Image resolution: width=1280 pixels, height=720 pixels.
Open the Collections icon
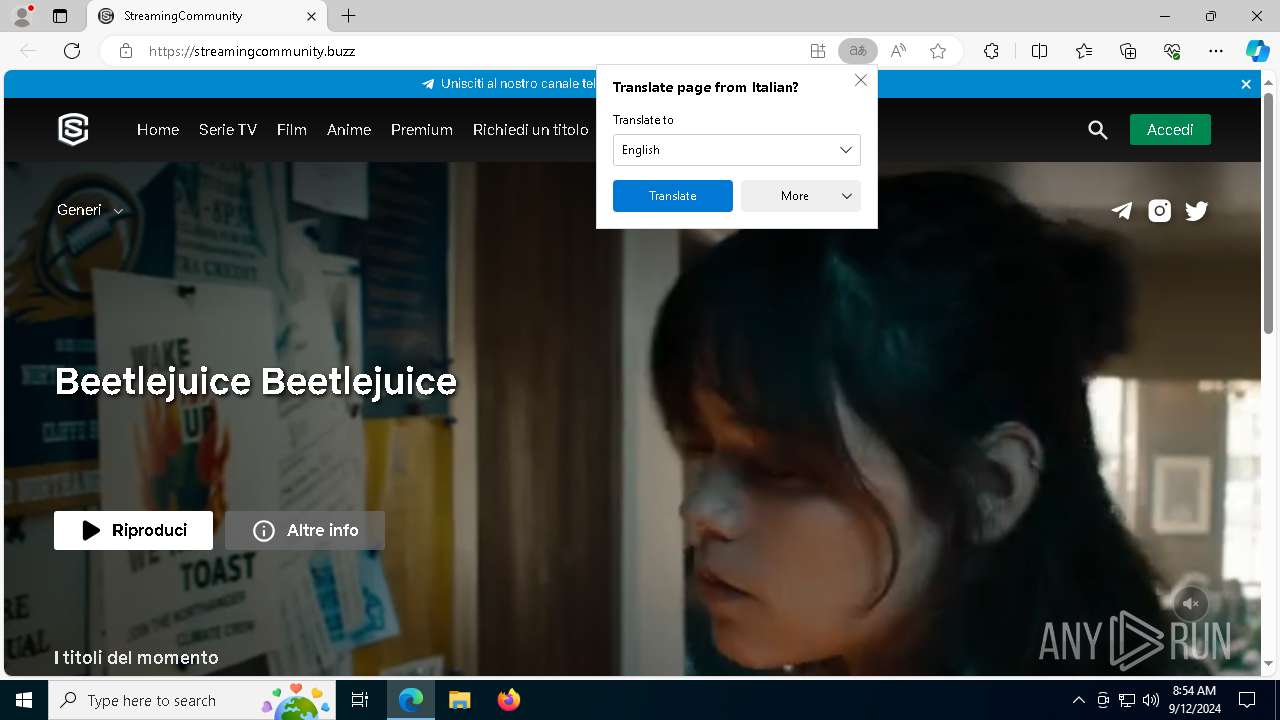pyautogui.click(x=1128, y=51)
